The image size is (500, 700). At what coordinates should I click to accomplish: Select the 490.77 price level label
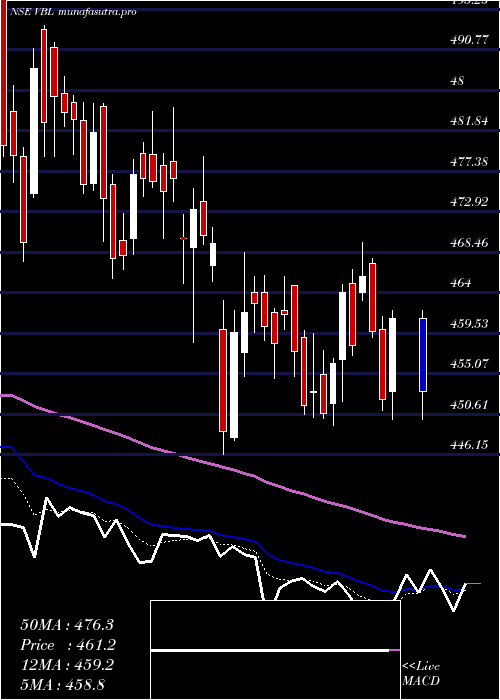pos(469,40)
